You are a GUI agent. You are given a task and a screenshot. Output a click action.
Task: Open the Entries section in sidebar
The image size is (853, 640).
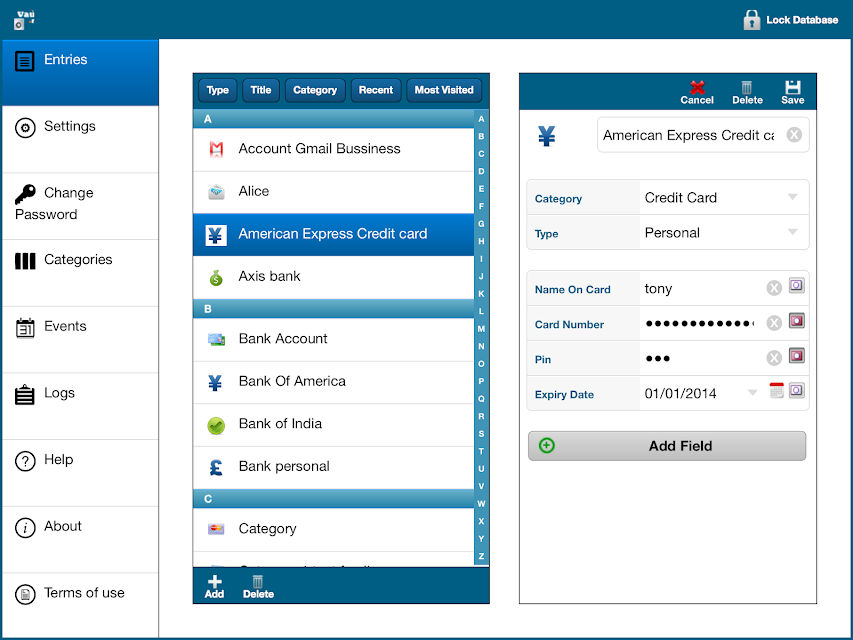(x=80, y=72)
